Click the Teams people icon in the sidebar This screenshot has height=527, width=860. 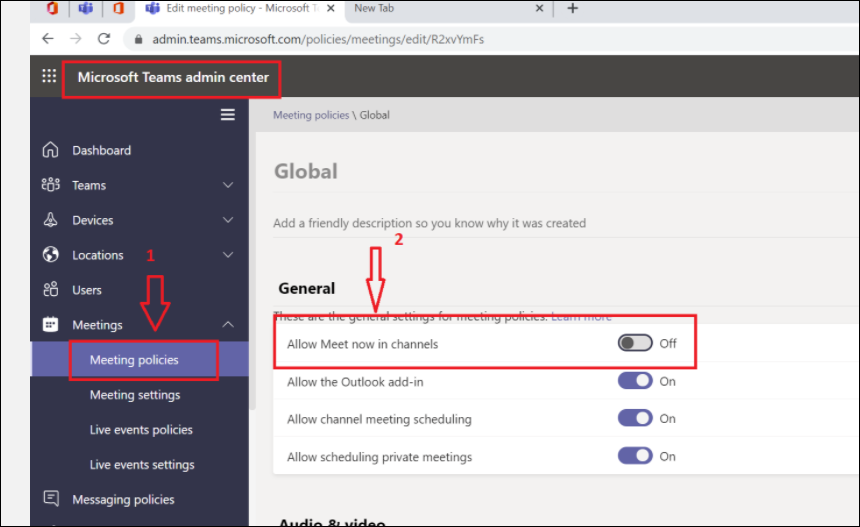pos(50,185)
